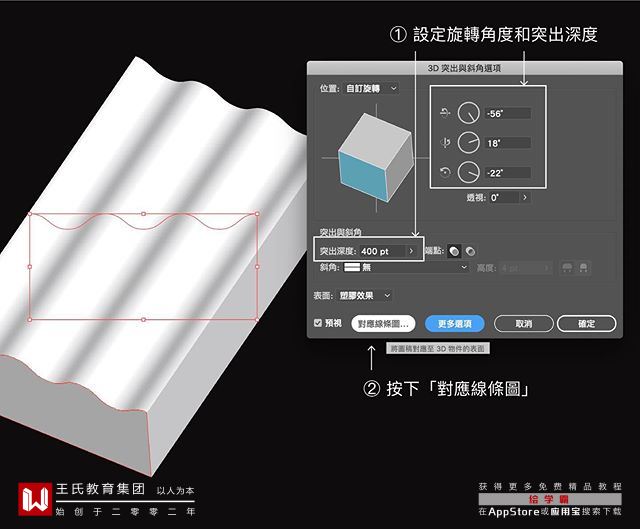Click the bevel shape swatch before 無

tap(352, 267)
